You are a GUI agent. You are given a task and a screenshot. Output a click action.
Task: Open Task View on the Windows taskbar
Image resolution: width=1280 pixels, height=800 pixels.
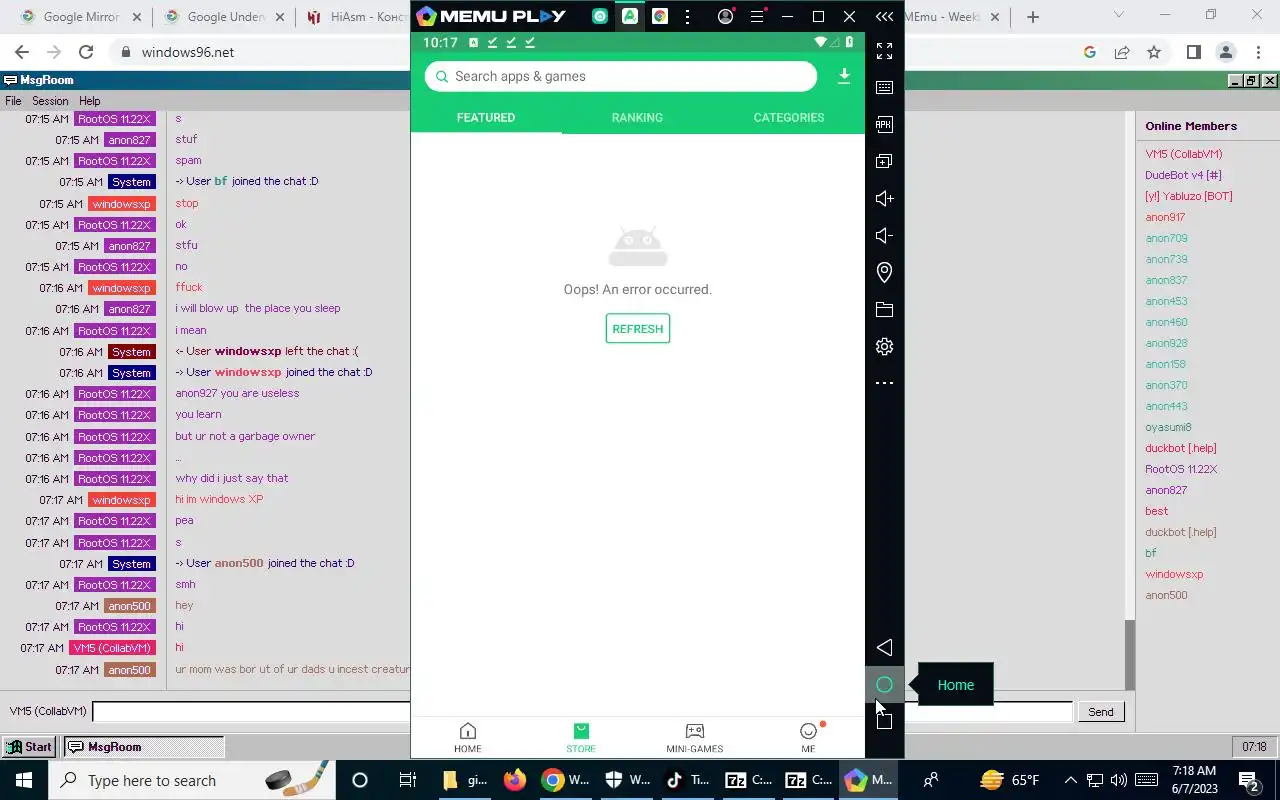(407, 780)
